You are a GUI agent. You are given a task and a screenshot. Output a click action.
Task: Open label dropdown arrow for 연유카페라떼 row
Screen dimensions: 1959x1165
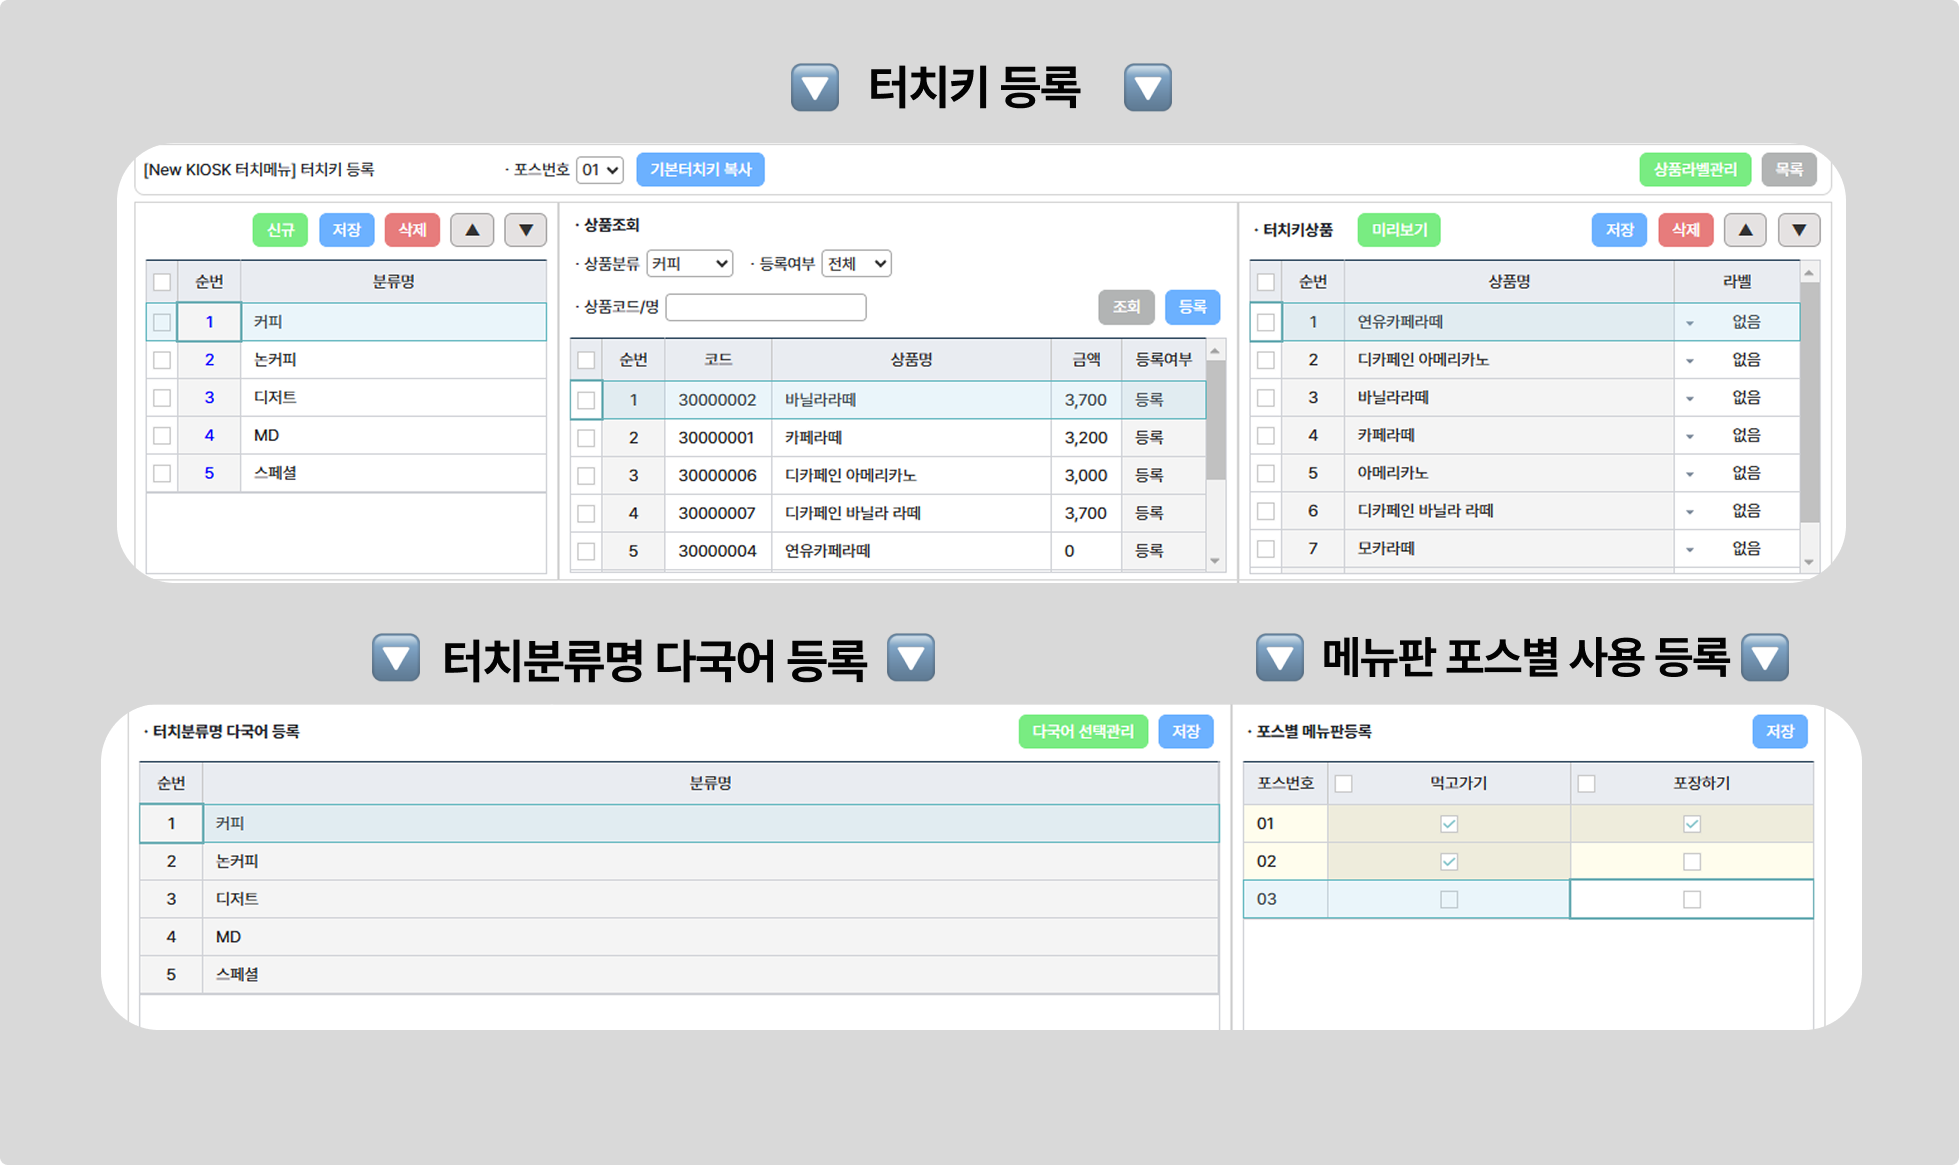(x=1690, y=323)
